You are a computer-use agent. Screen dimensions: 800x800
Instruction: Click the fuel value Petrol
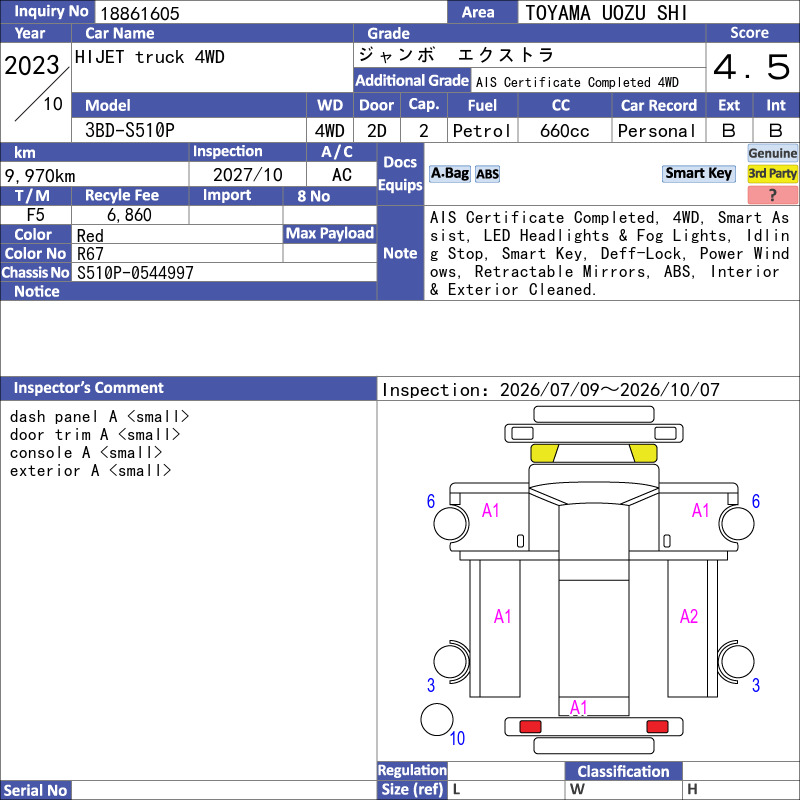482,131
